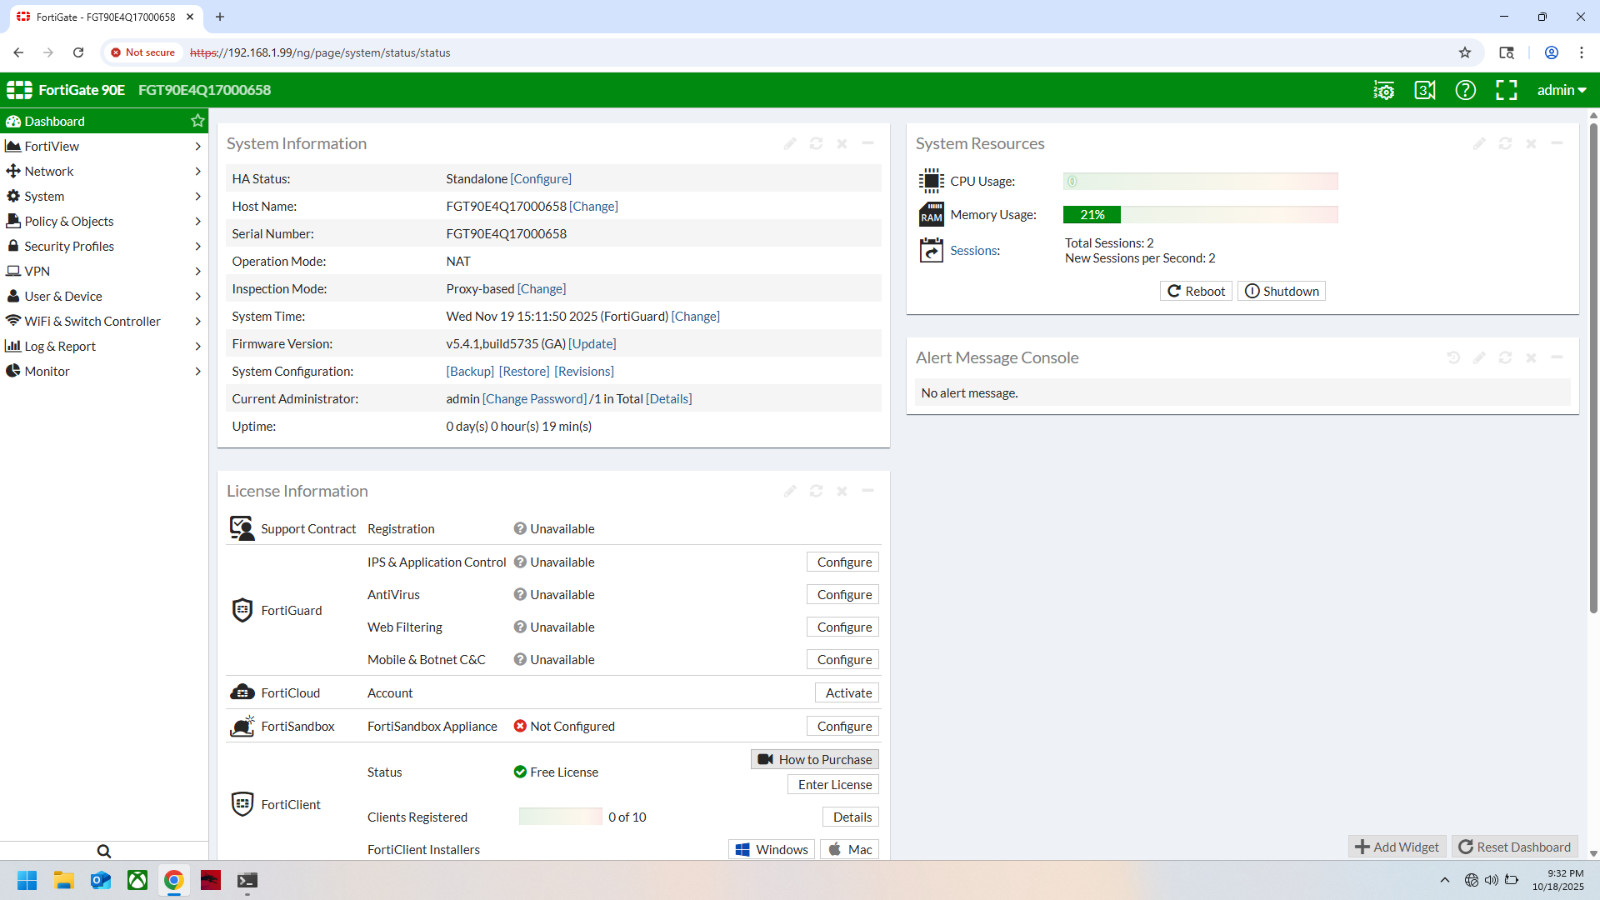Open the Network sidebar menu

pos(104,171)
